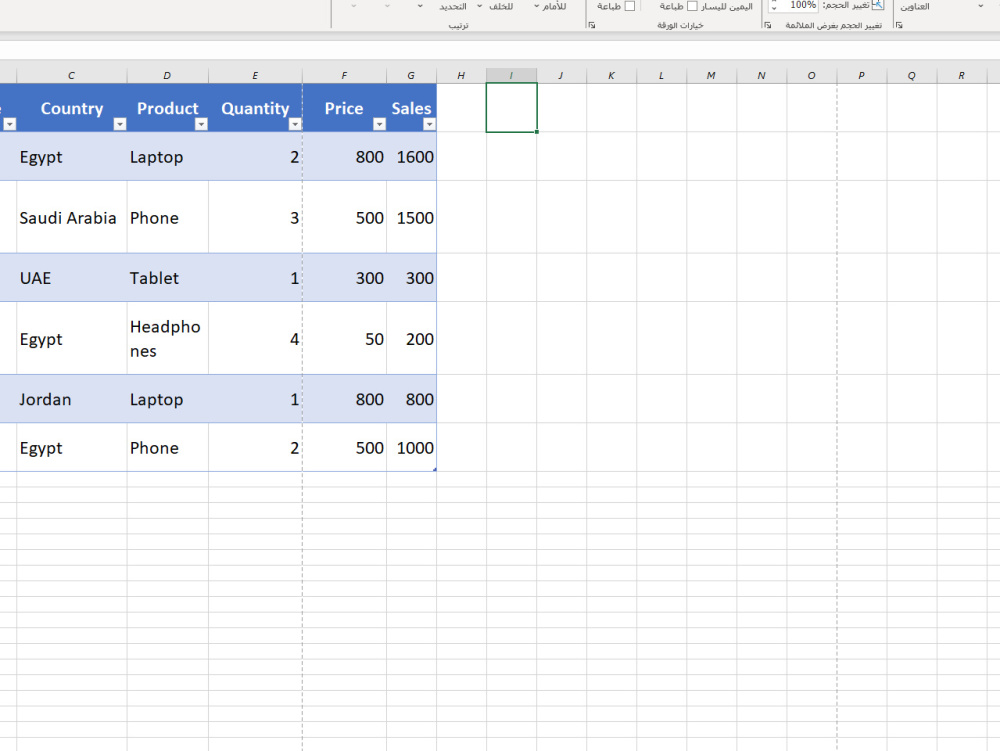Open Sales column filter dropdown
The image size is (1000, 751).
(429, 124)
